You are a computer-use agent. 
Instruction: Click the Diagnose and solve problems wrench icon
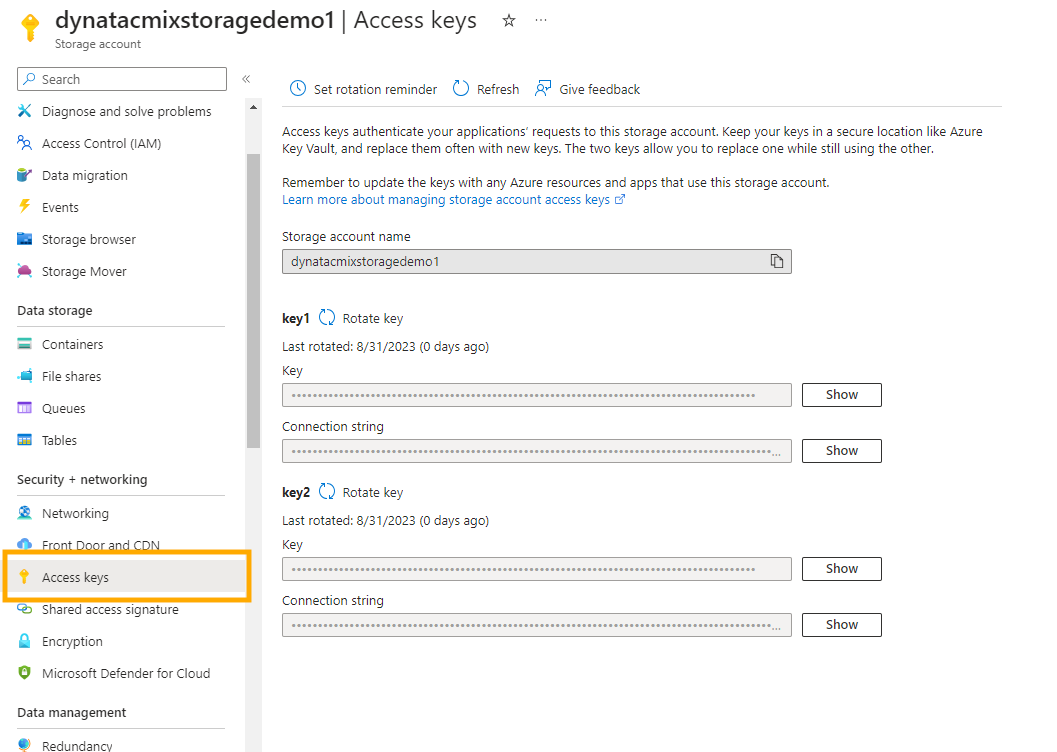tap(24, 111)
